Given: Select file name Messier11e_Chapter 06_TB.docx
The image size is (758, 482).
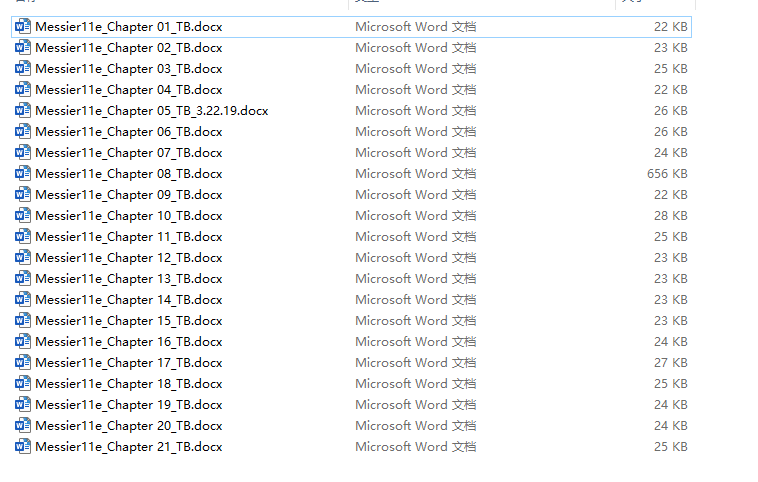Looking at the screenshot, I should [129, 132].
